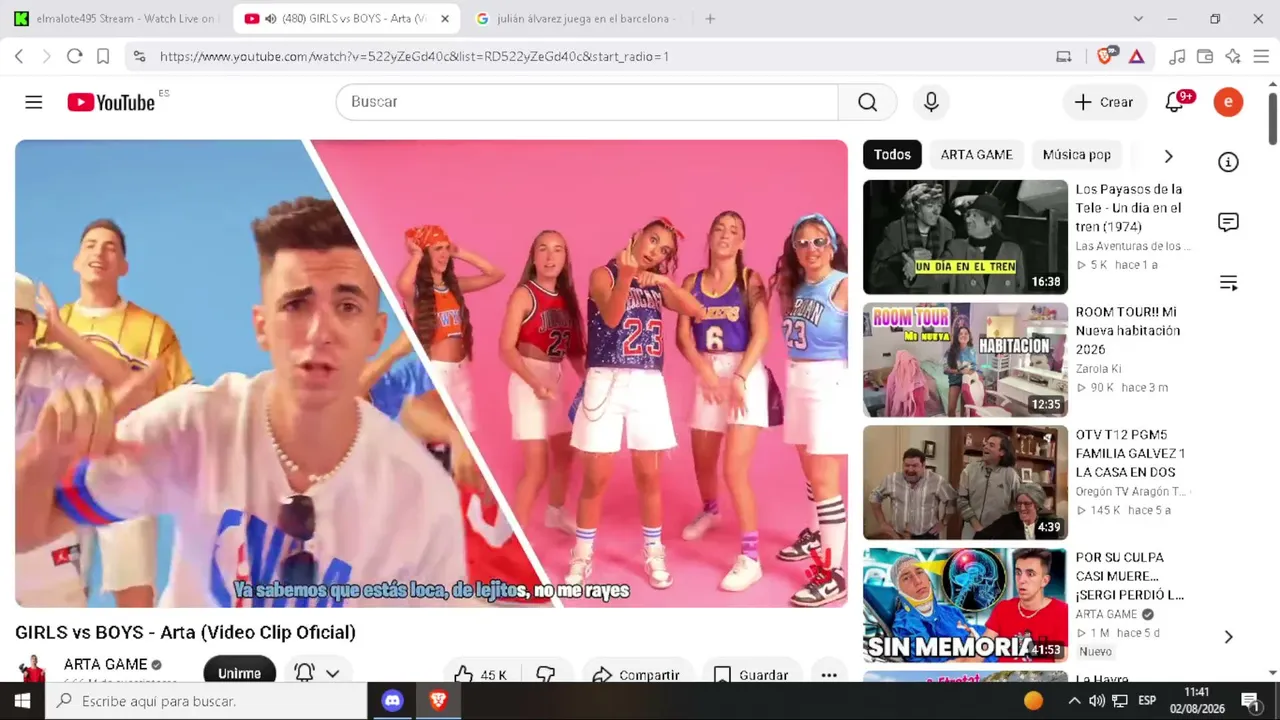Open the taskbar clock showing 11:41
The image size is (1280, 720).
point(1196,701)
